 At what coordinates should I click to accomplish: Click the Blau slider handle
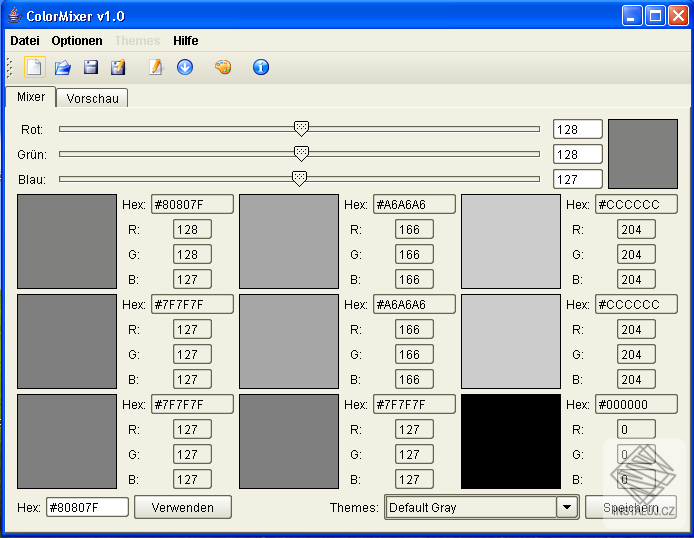[299, 178]
